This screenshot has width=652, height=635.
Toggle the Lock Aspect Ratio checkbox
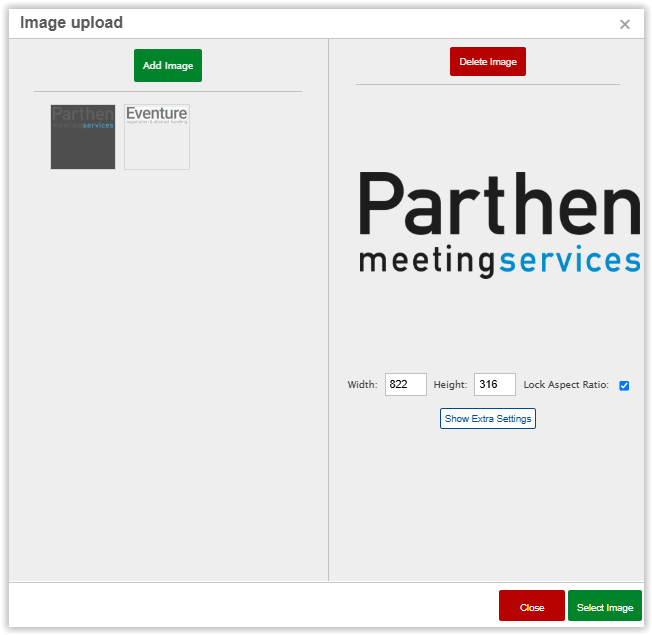point(624,385)
